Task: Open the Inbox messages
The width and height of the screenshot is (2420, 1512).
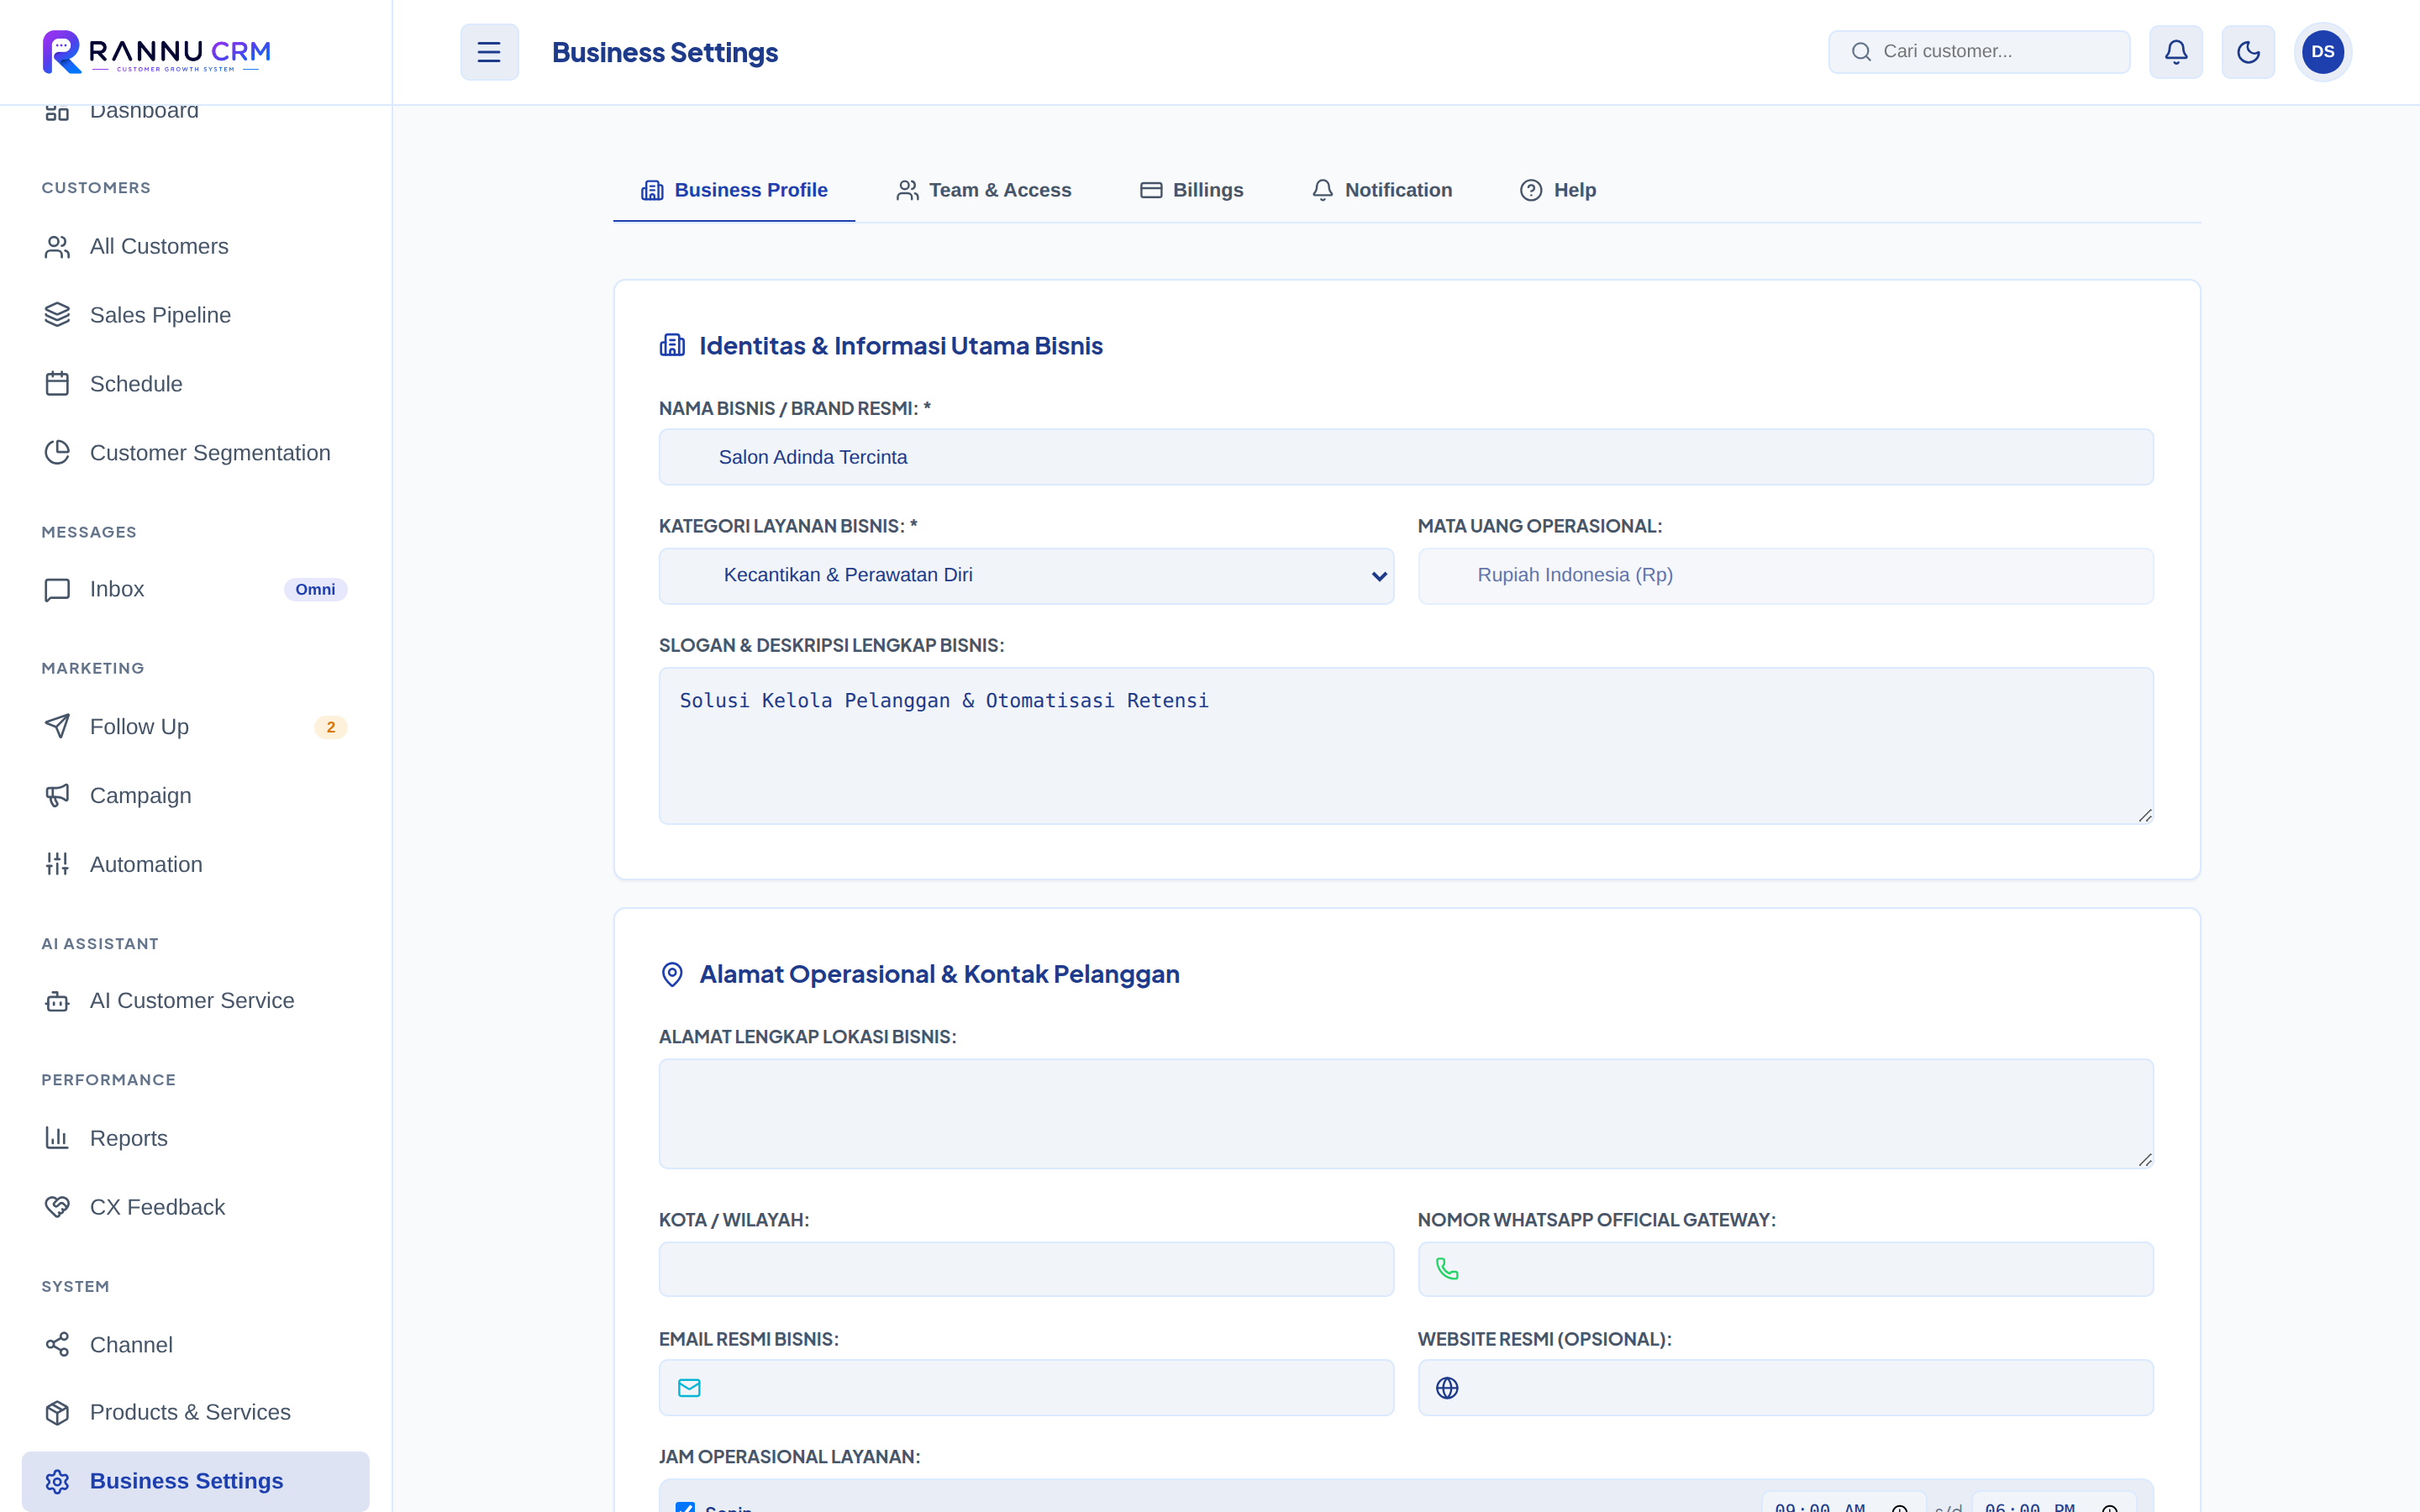Action: click(196, 589)
